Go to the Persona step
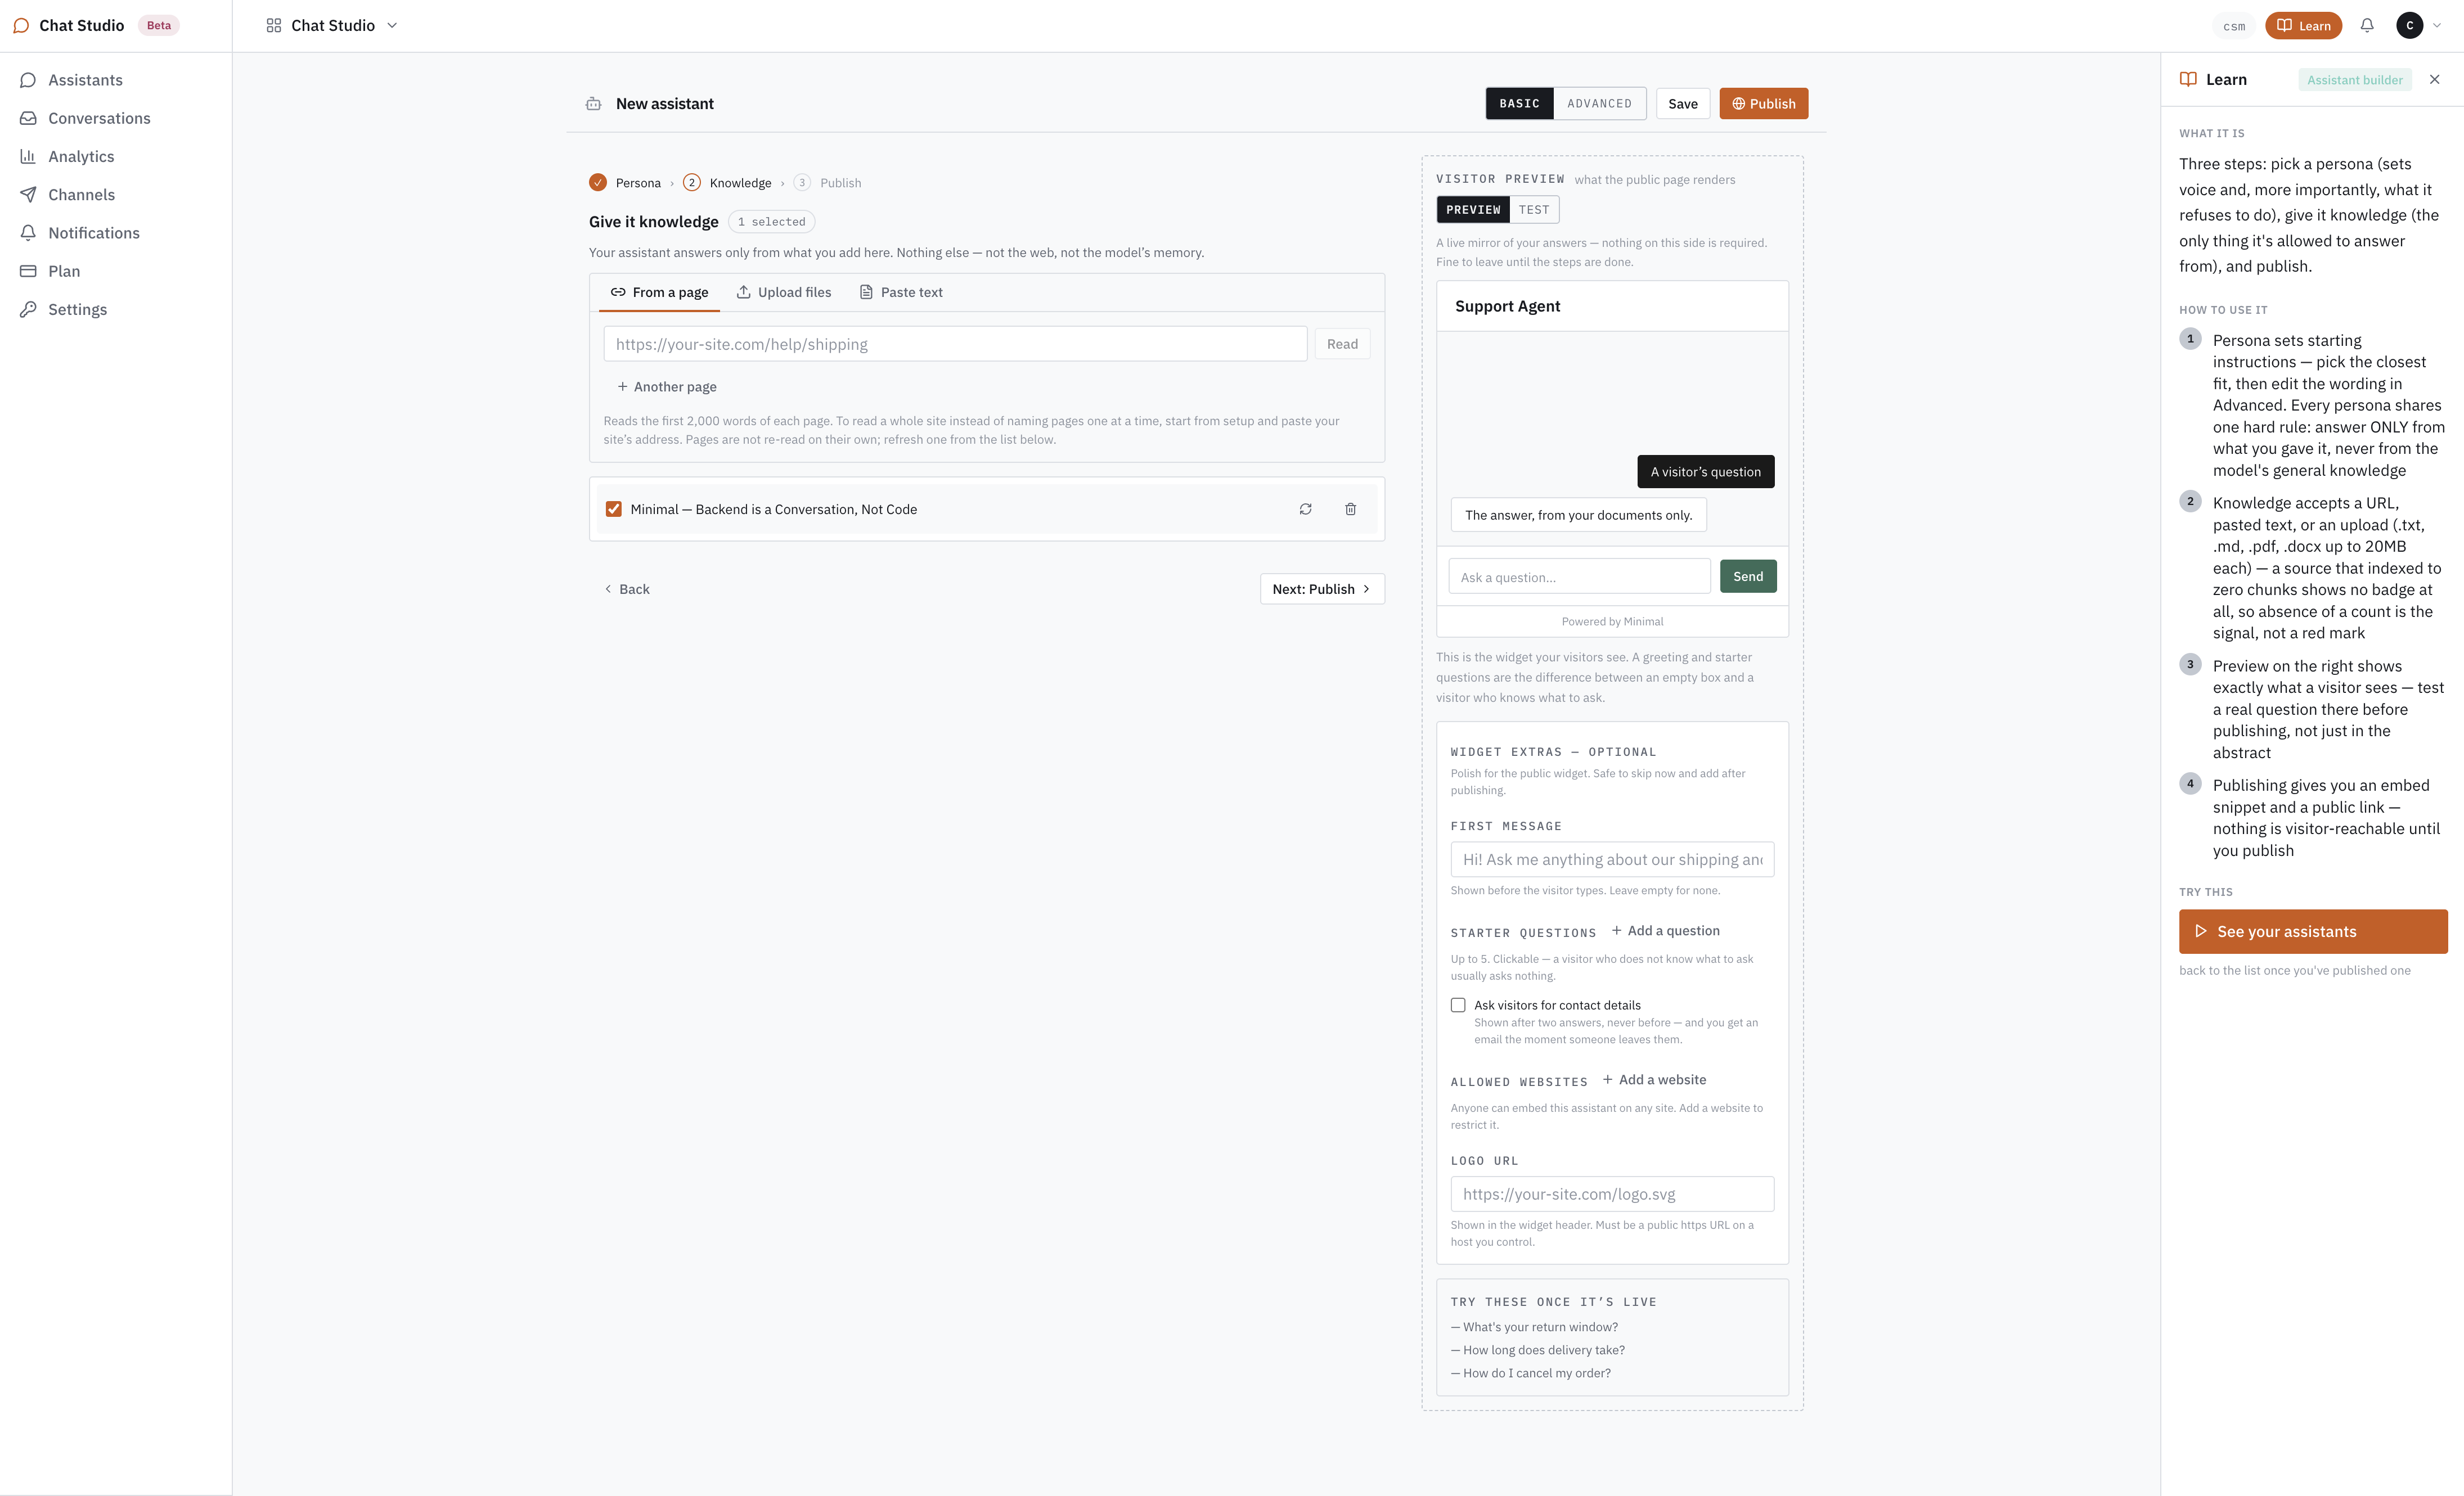The image size is (2464, 1496). click(x=625, y=183)
